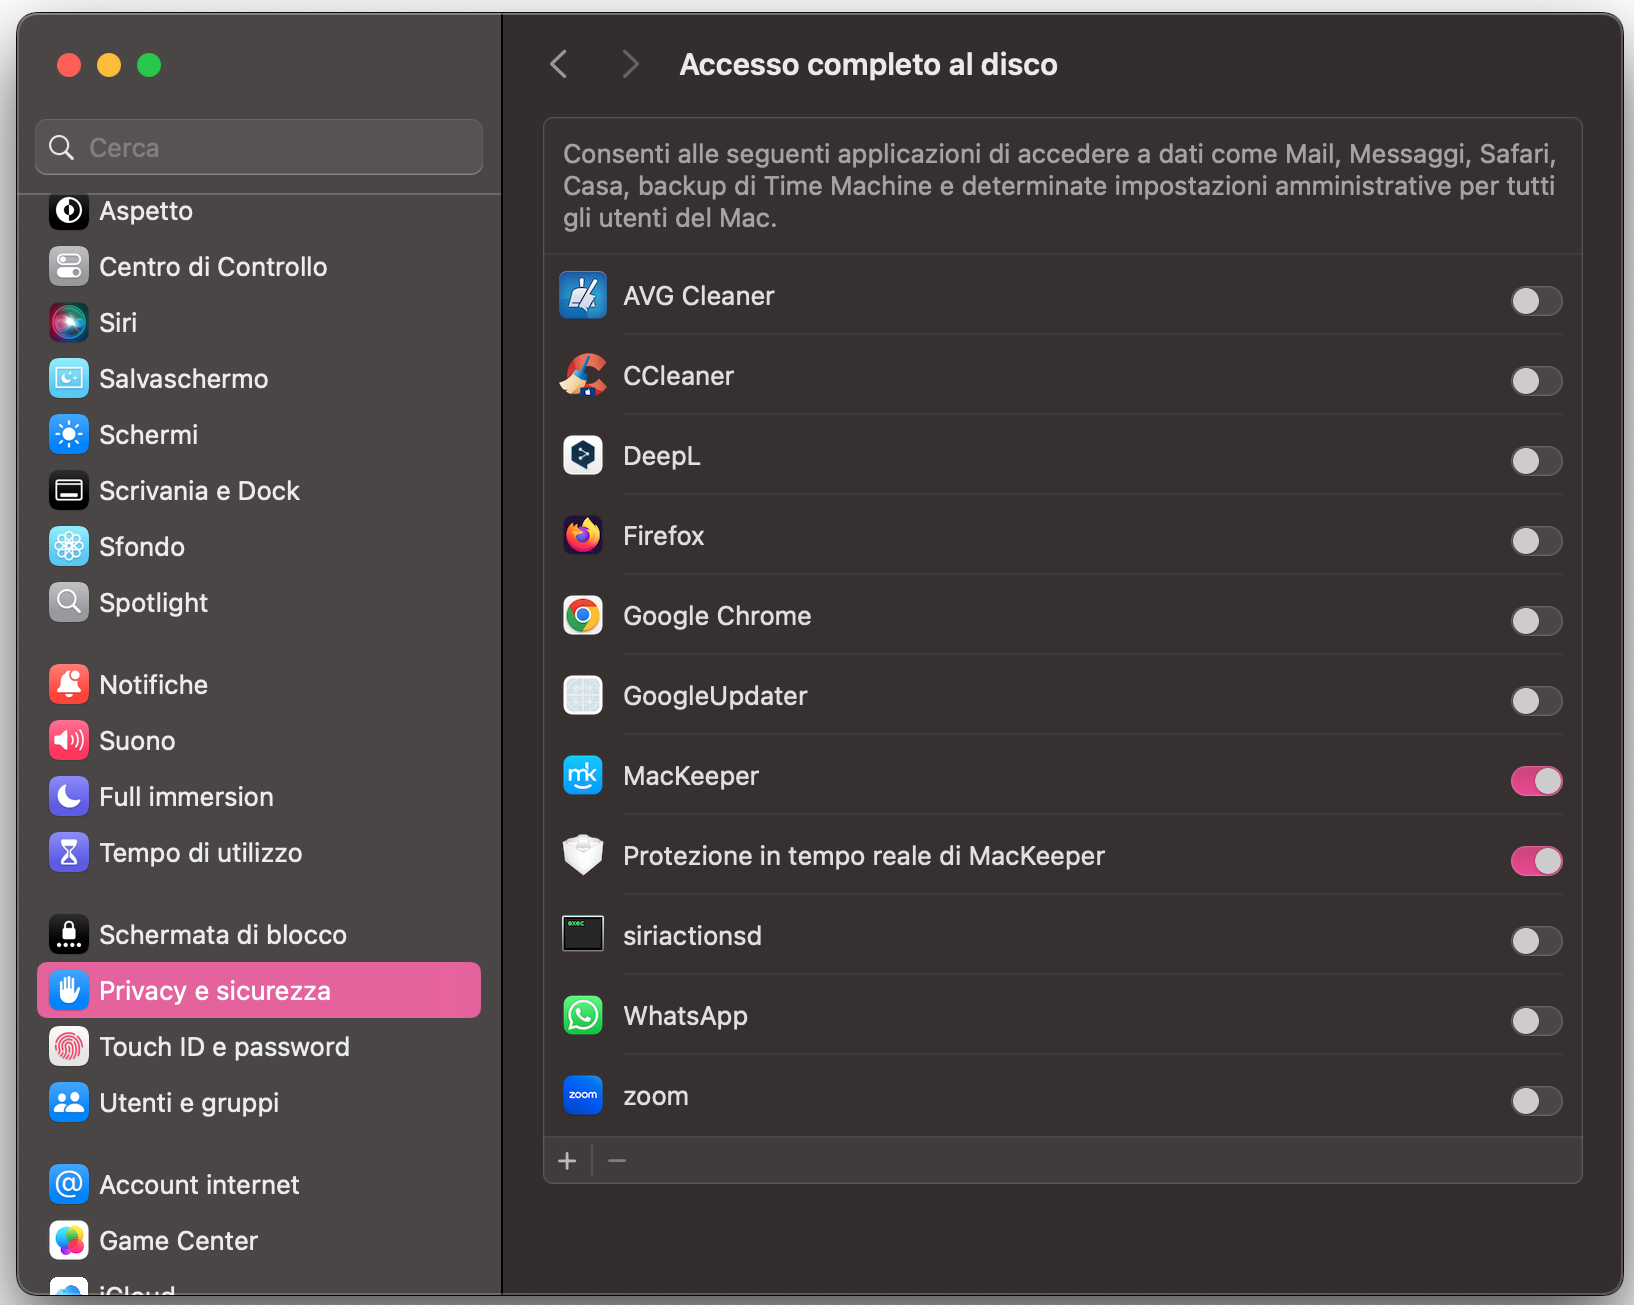
Task: Open the Siri settings icon
Action: (x=68, y=322)
